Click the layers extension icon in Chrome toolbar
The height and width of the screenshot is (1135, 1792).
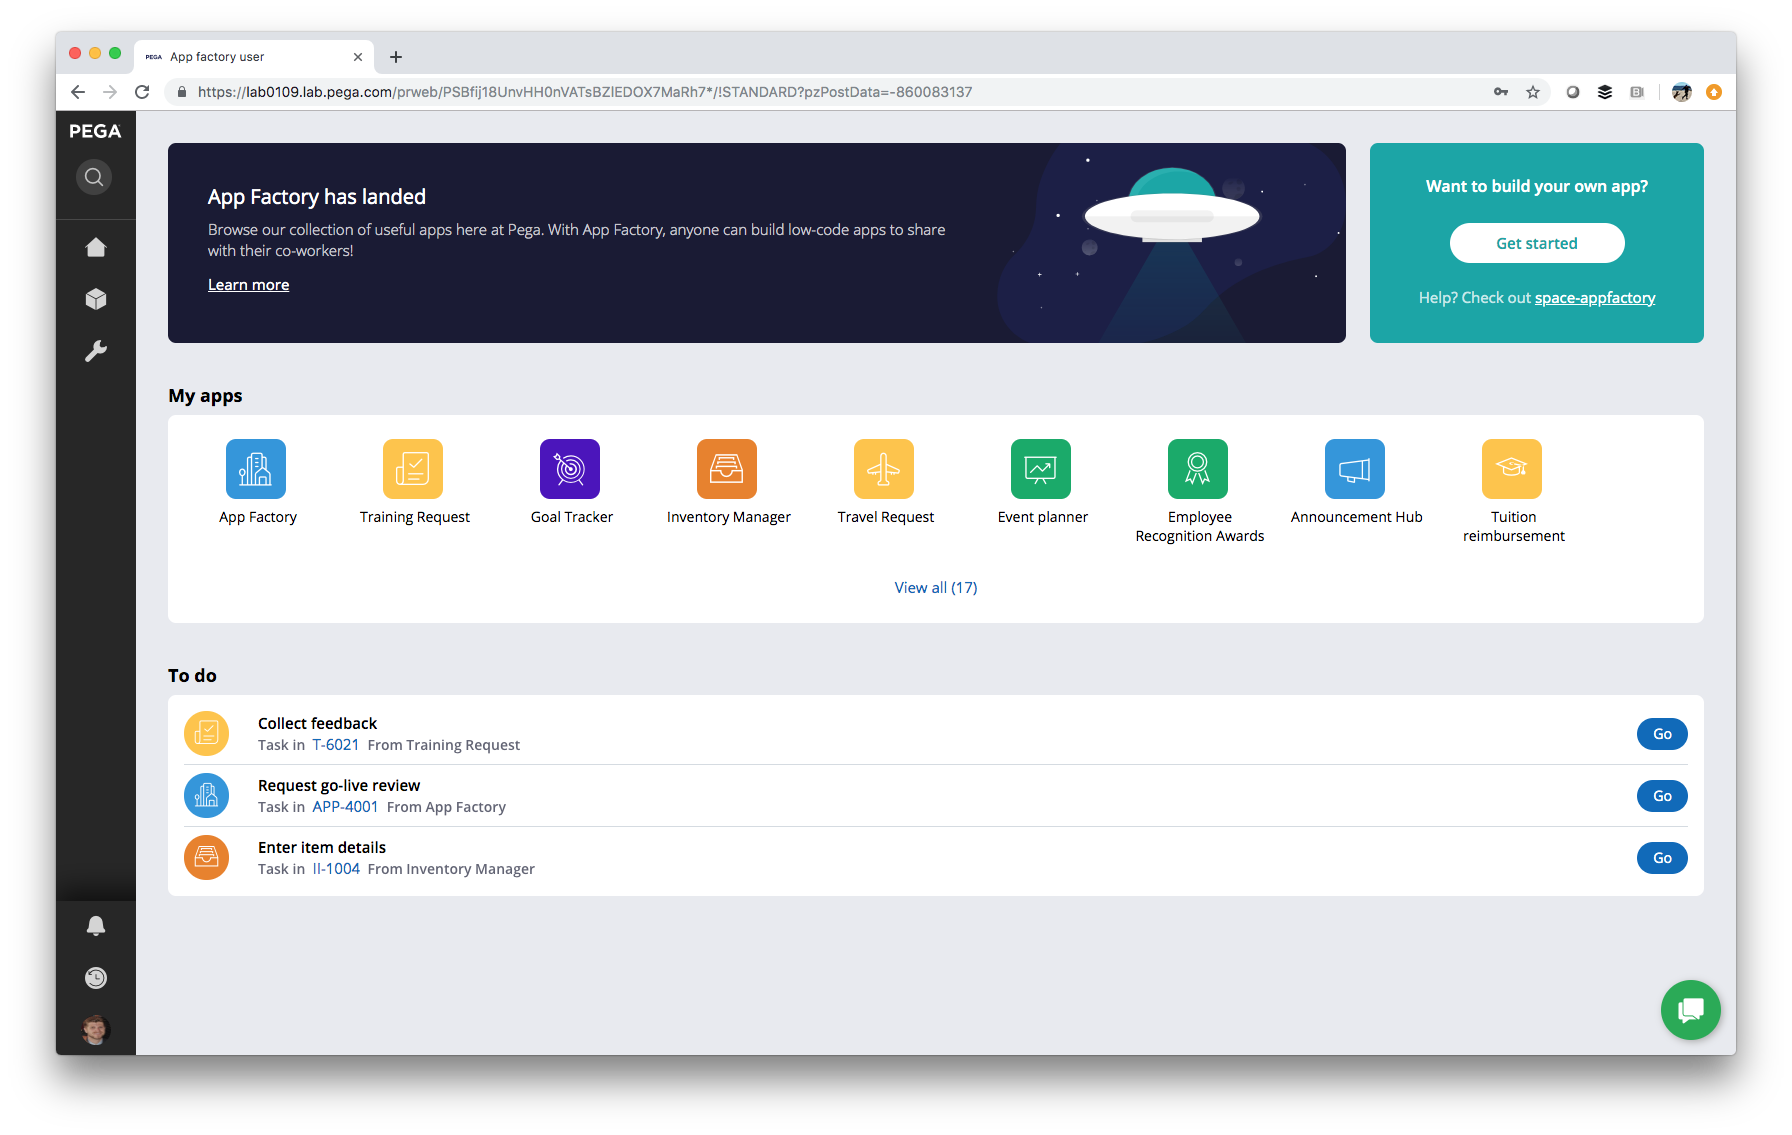point(1605,92)
